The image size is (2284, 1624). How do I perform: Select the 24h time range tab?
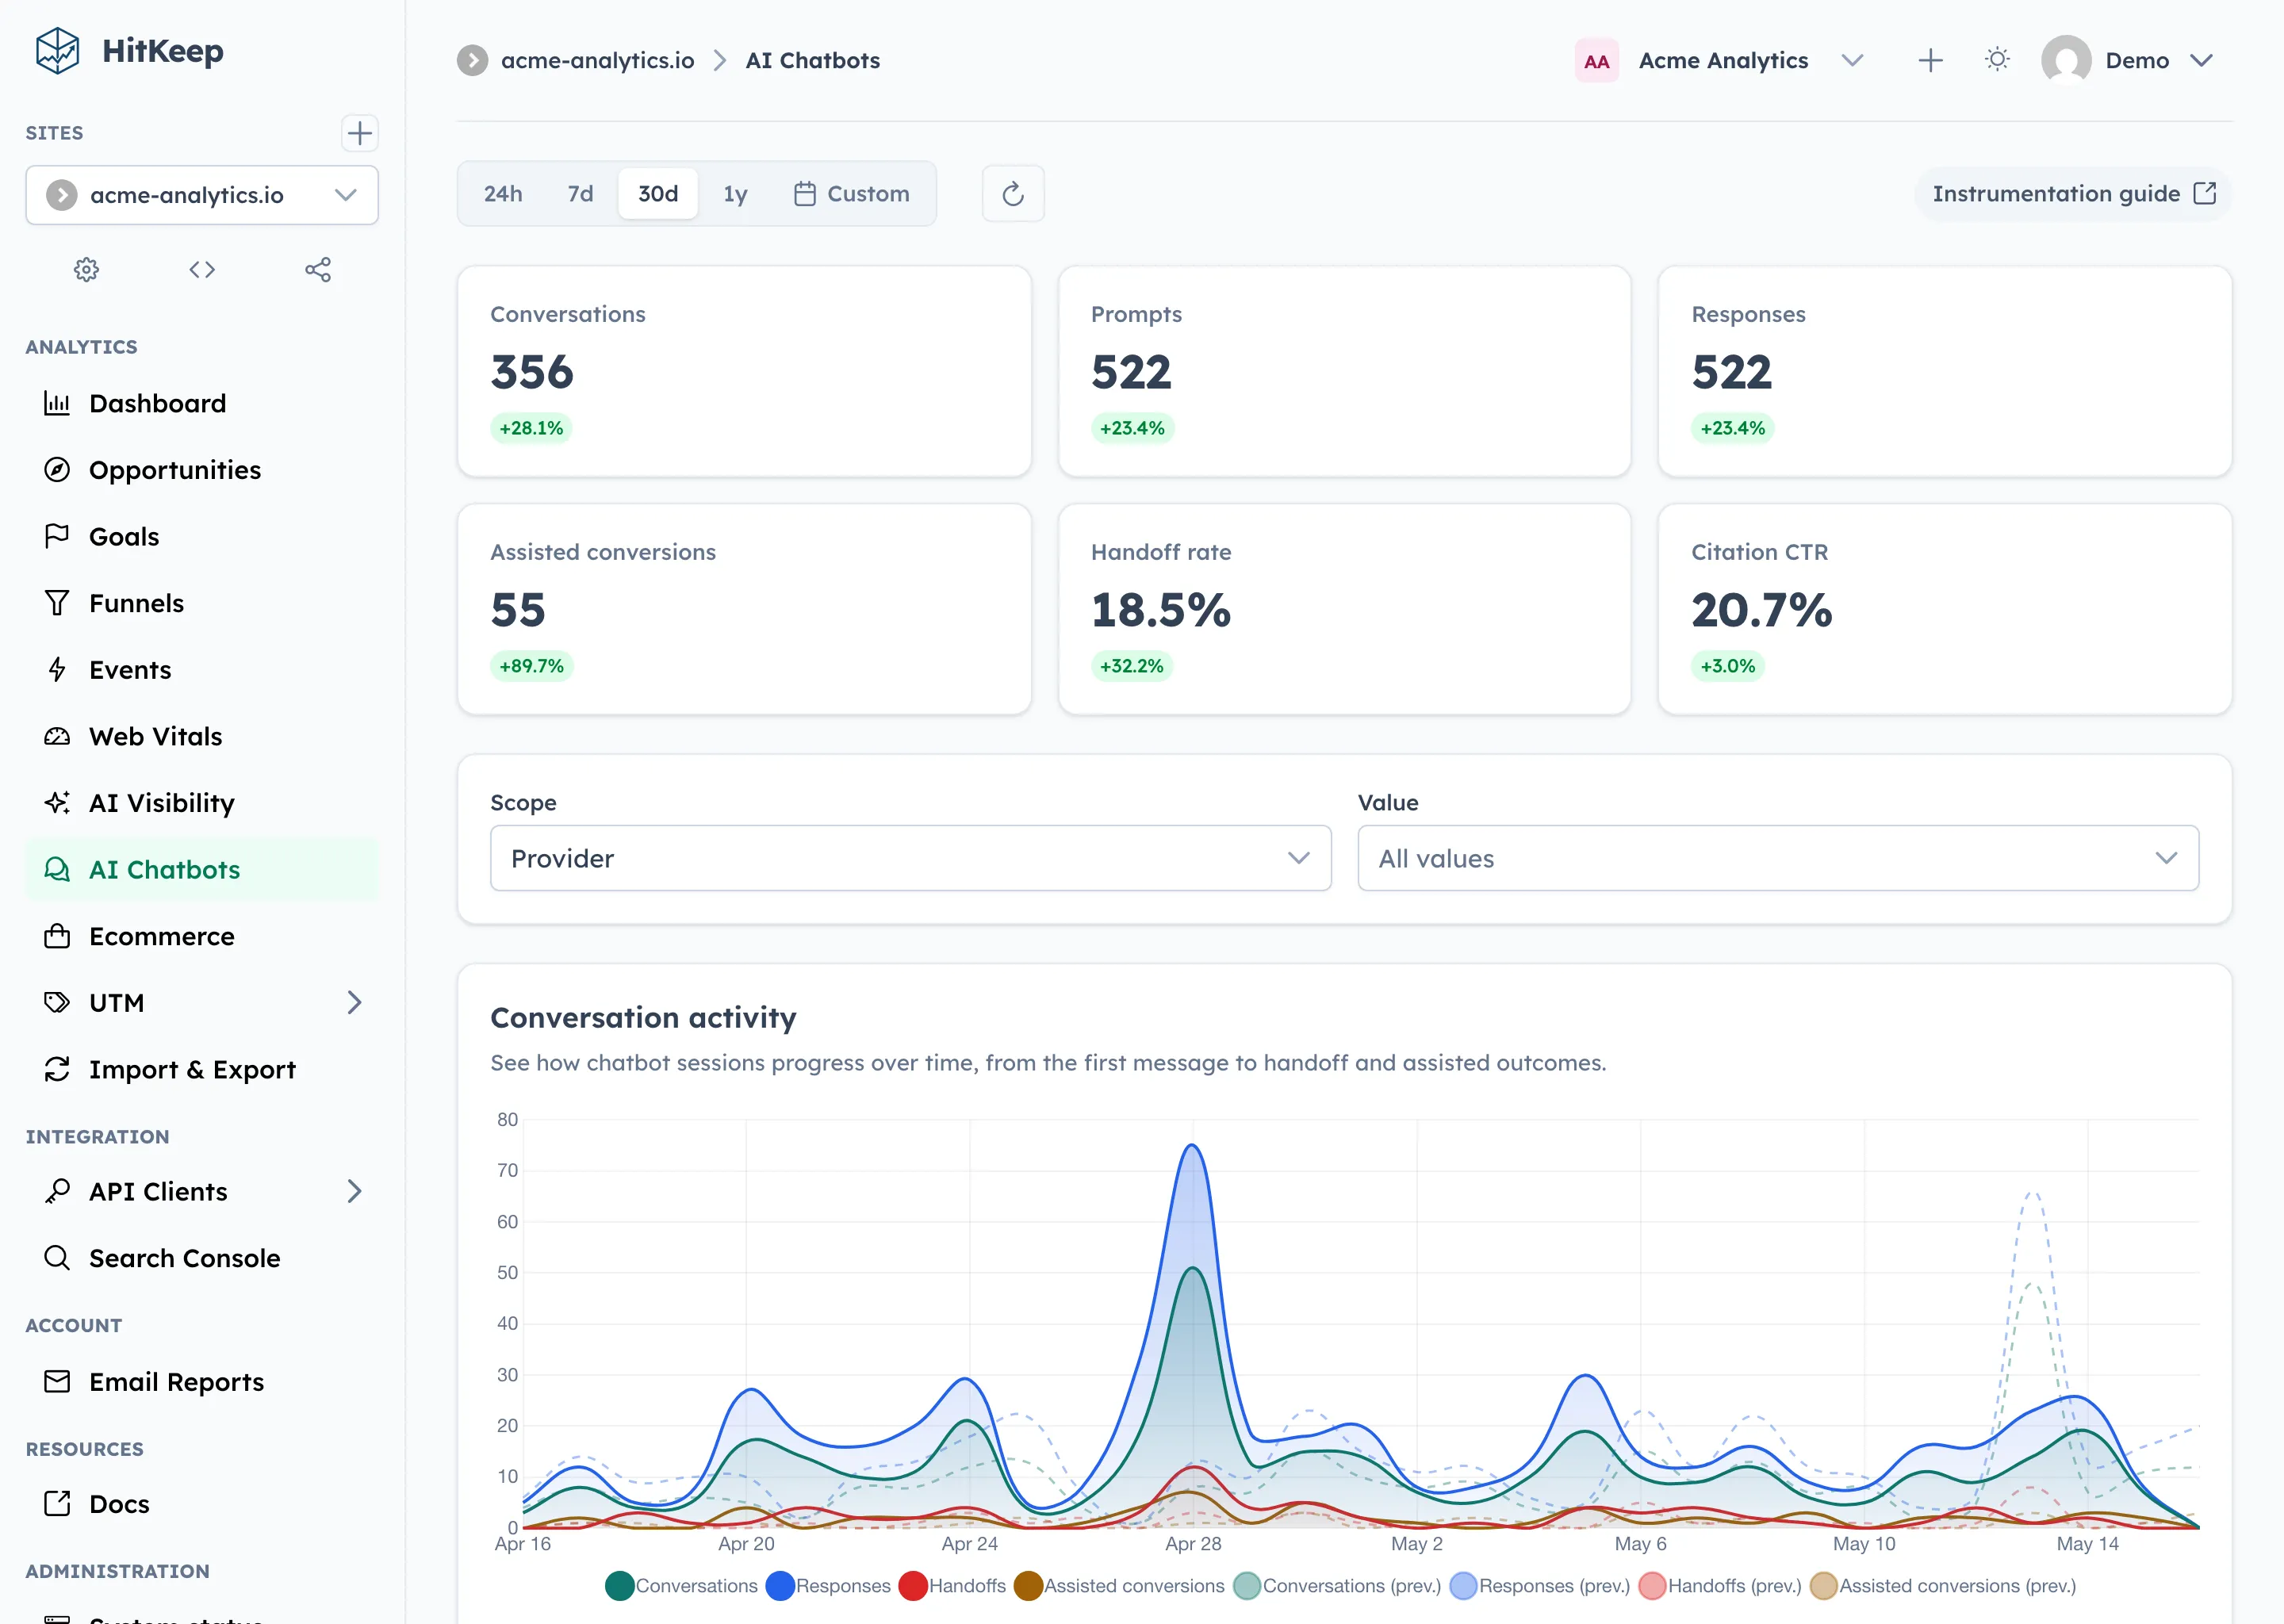[503, 194]
